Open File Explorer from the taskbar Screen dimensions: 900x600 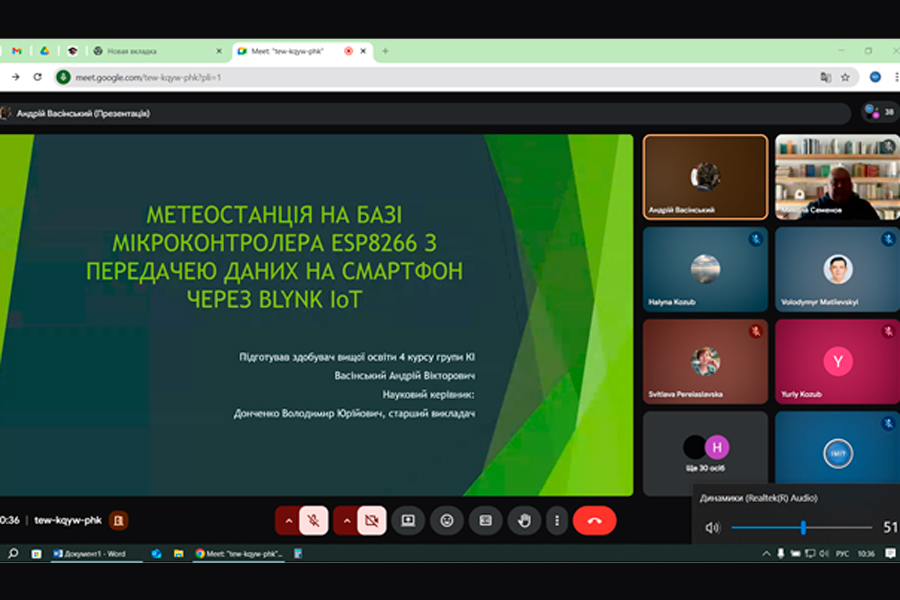(x=179, y=553)
